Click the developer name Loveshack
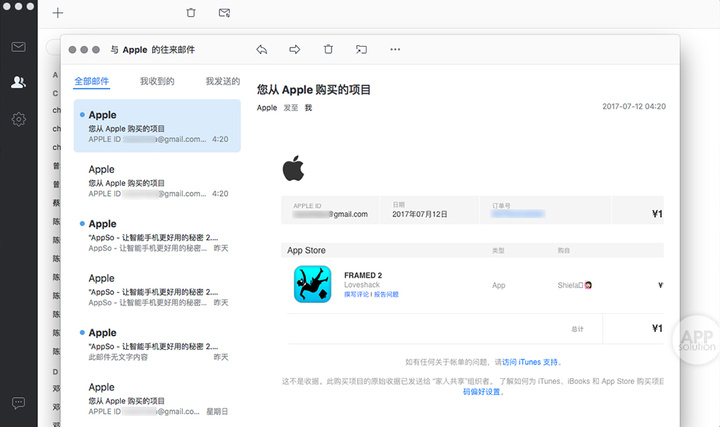Screen dimensions: 720x427 (362, 285)
